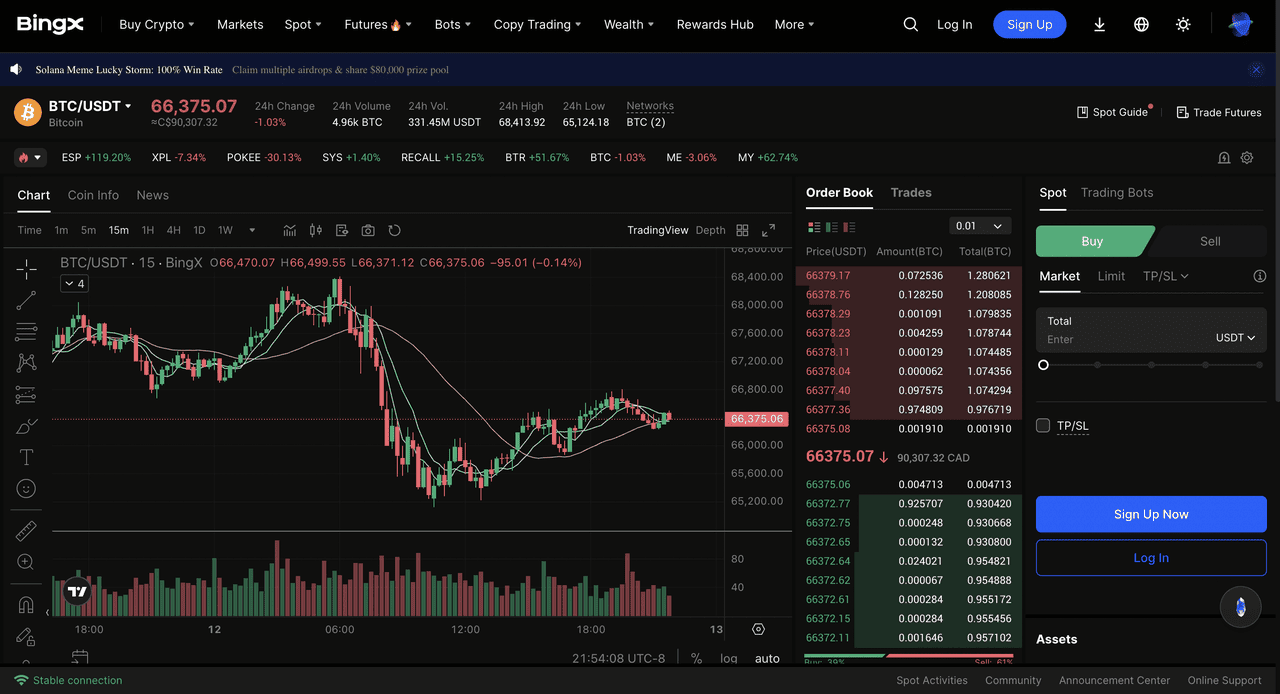Select the trend line drawing tool
1280x694 pixels.
tap(26, 299)
